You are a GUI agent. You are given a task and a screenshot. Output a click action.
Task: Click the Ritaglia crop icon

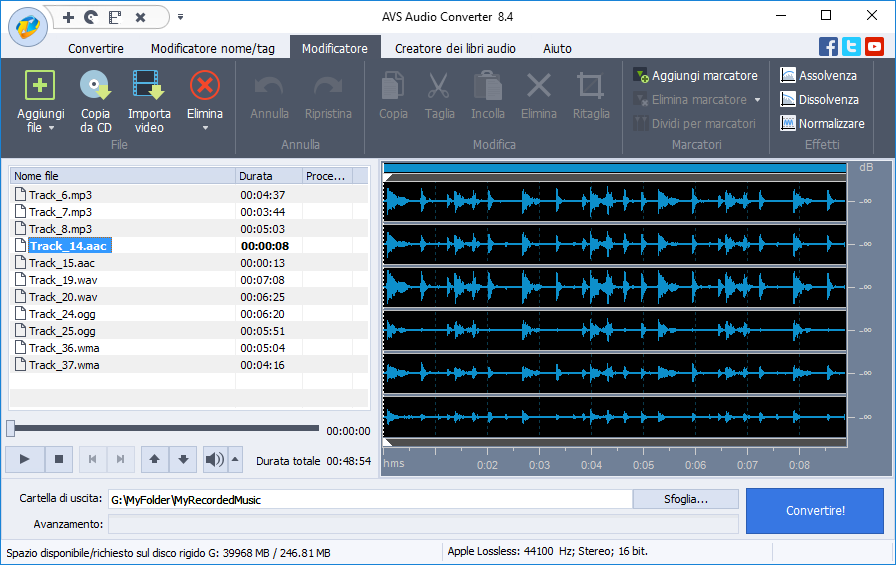pyautogui.click(x=591, y=86)
